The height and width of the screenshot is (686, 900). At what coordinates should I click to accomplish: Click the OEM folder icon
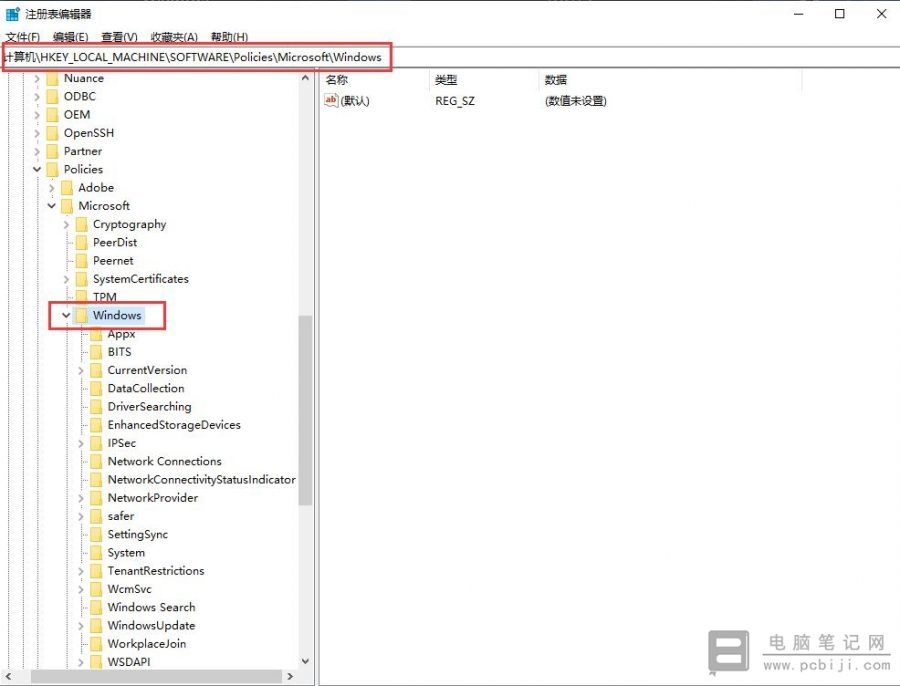click(52, 115)
